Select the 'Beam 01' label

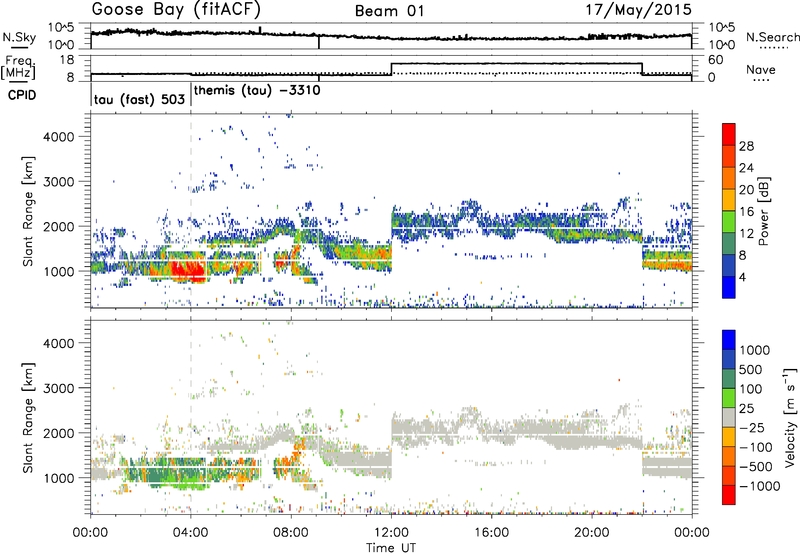390,11
